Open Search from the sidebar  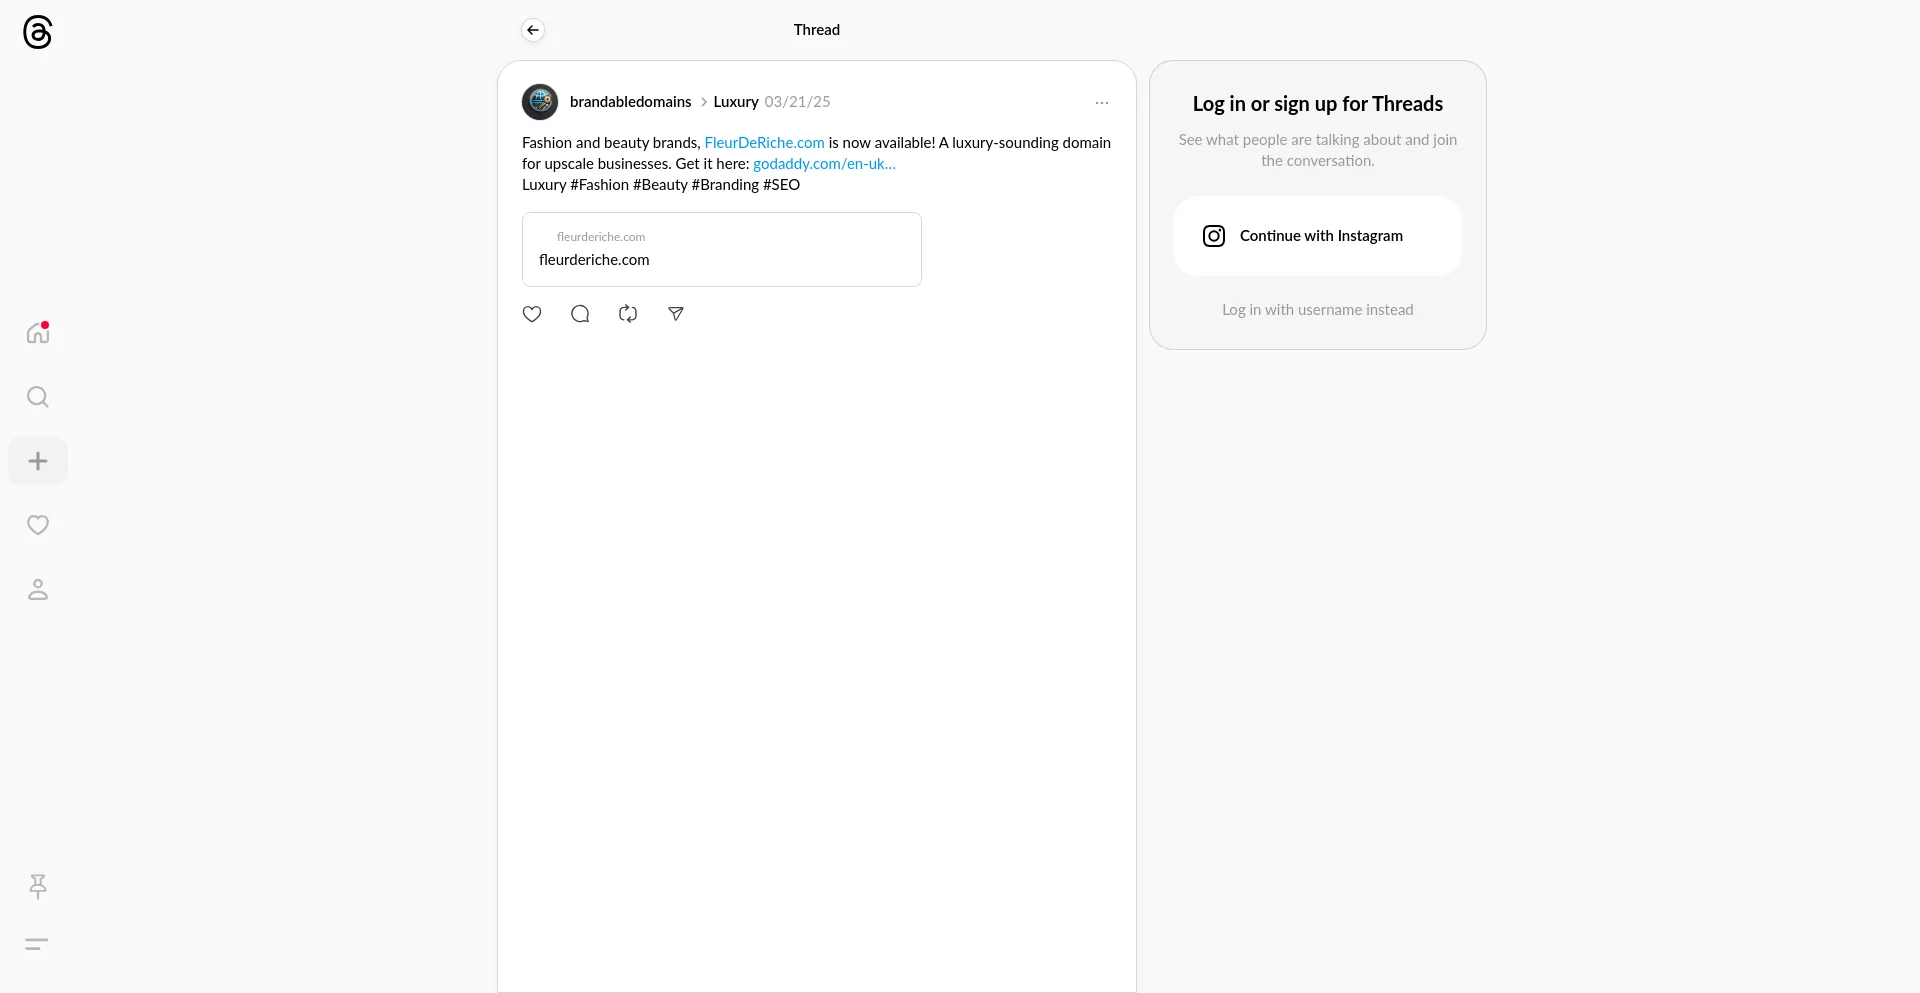(x=38, y=397)
